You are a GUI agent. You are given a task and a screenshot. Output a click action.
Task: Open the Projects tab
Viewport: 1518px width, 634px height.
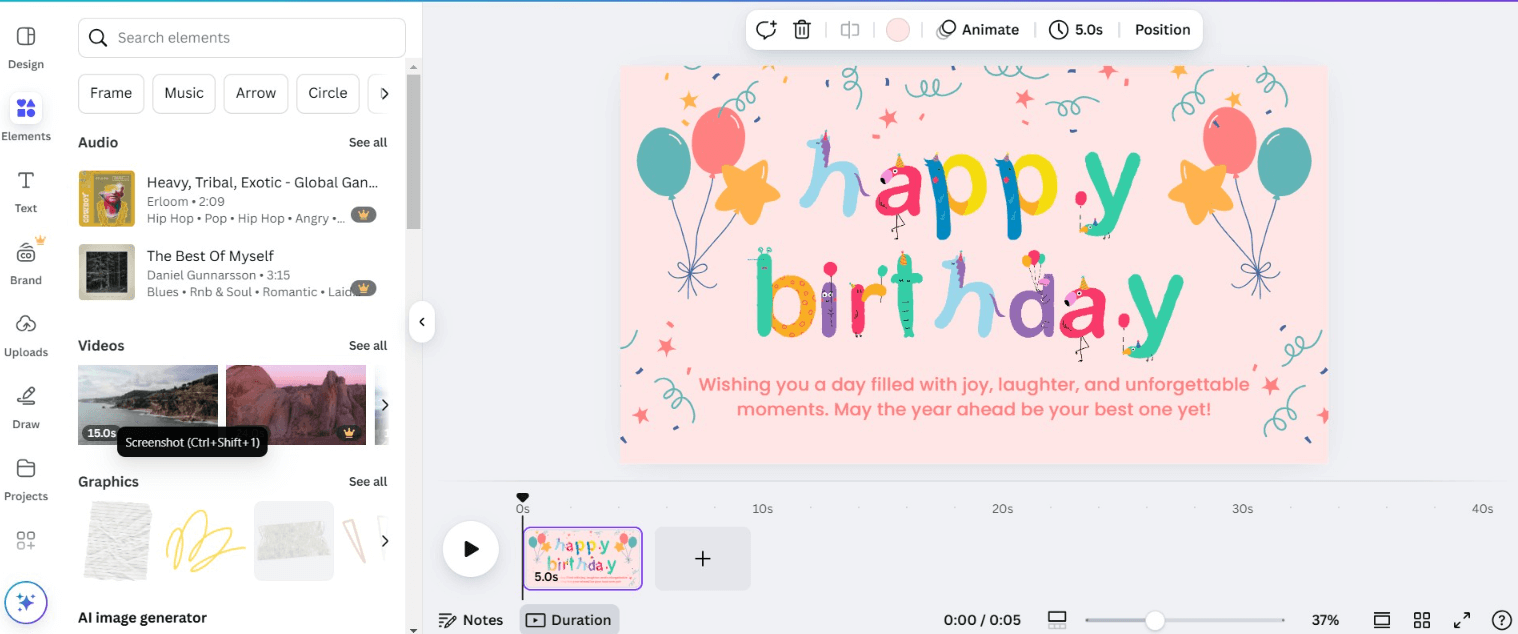tap(26, 478)
